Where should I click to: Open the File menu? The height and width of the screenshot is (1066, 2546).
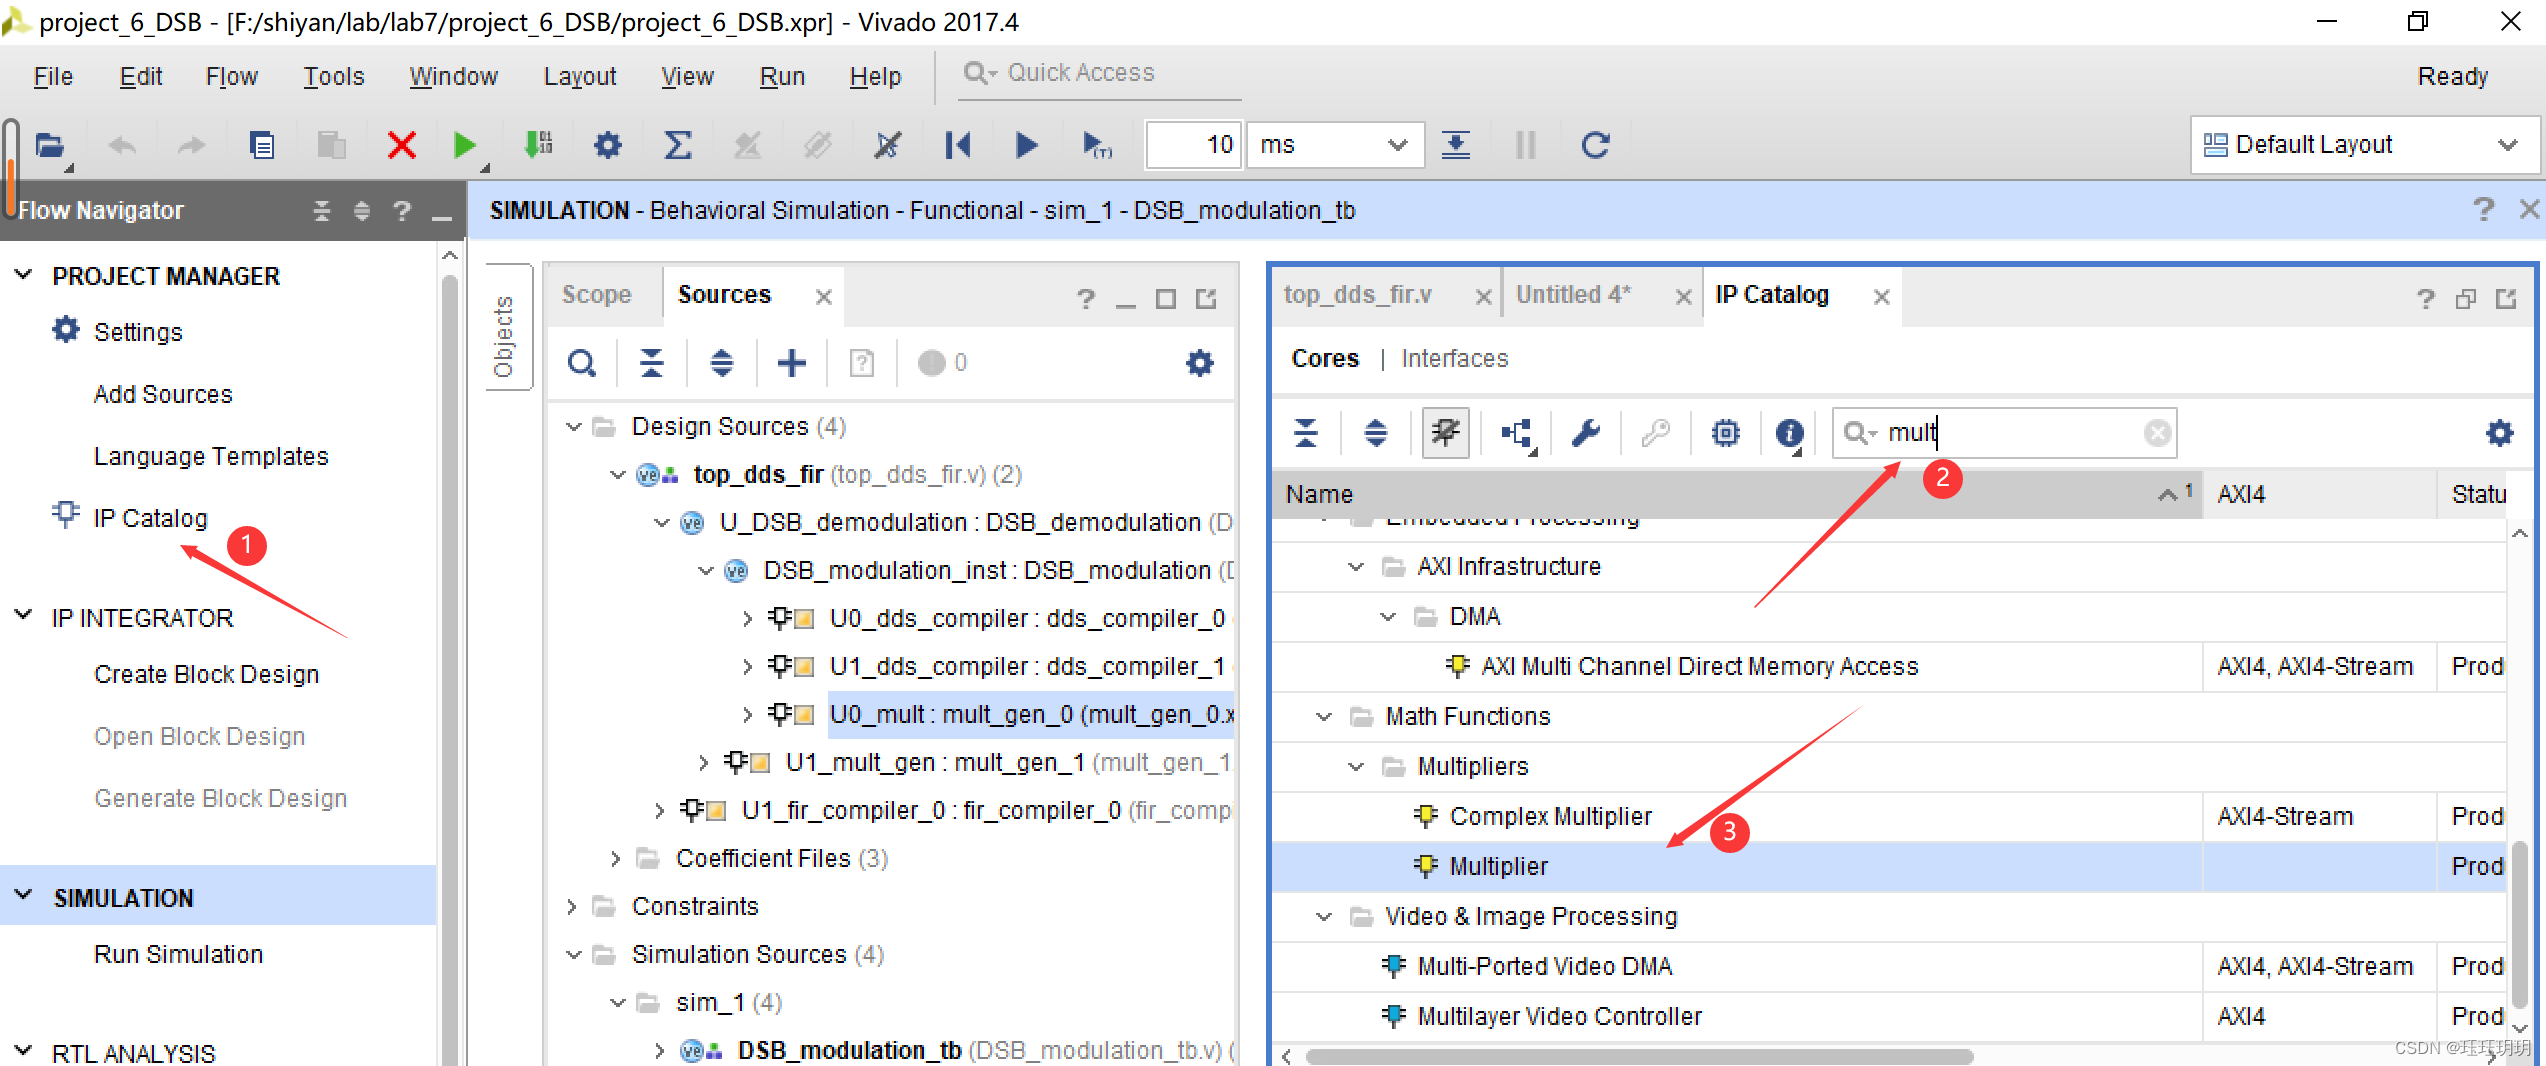tap(53, 76)
